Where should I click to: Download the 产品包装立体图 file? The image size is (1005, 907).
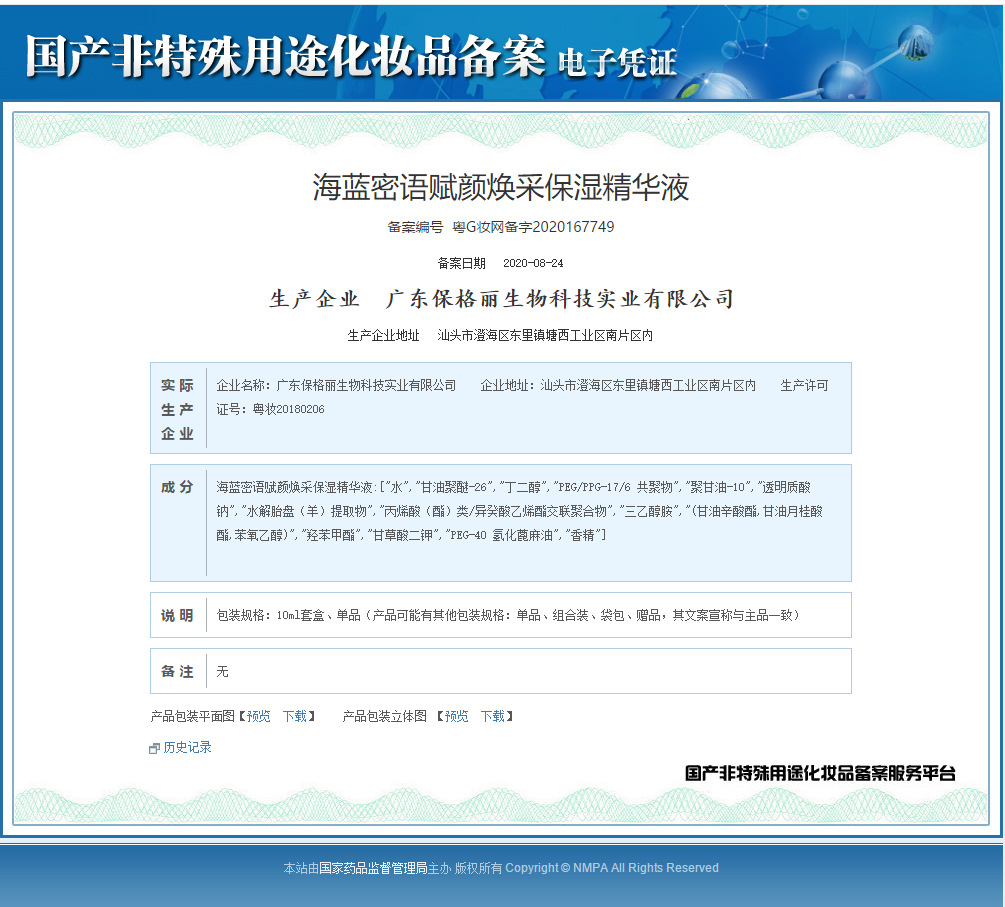(493, 716)
